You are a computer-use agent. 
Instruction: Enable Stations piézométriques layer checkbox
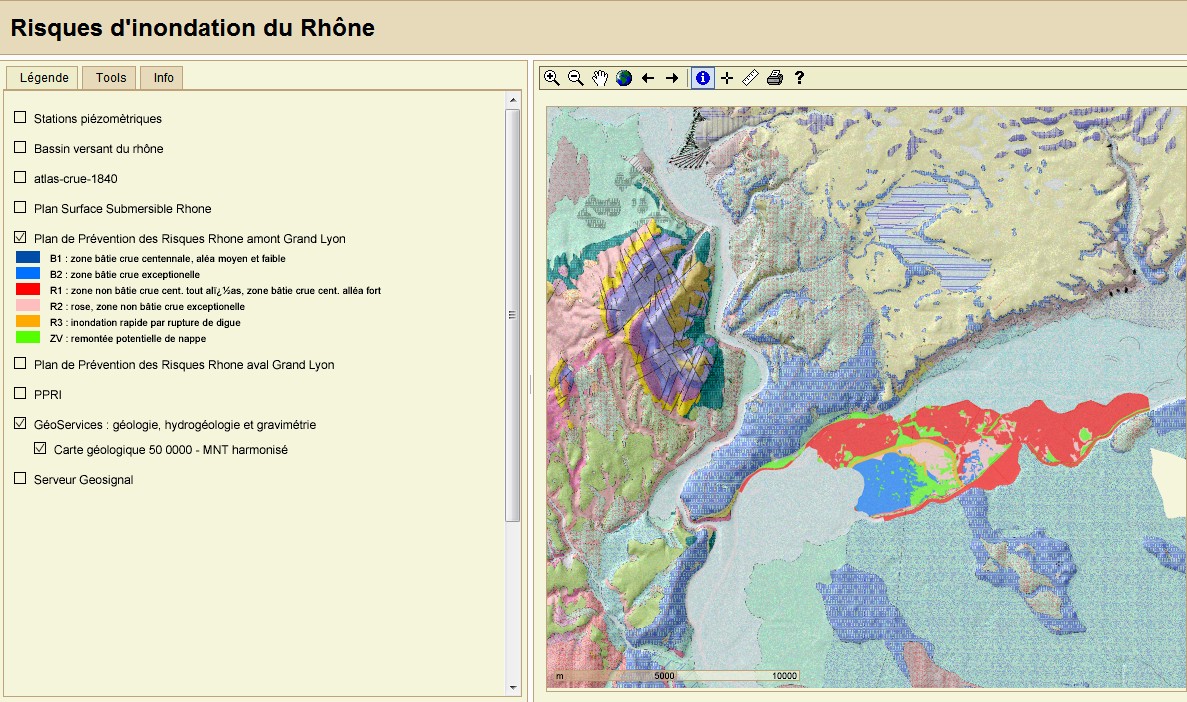tap(20, 118)
